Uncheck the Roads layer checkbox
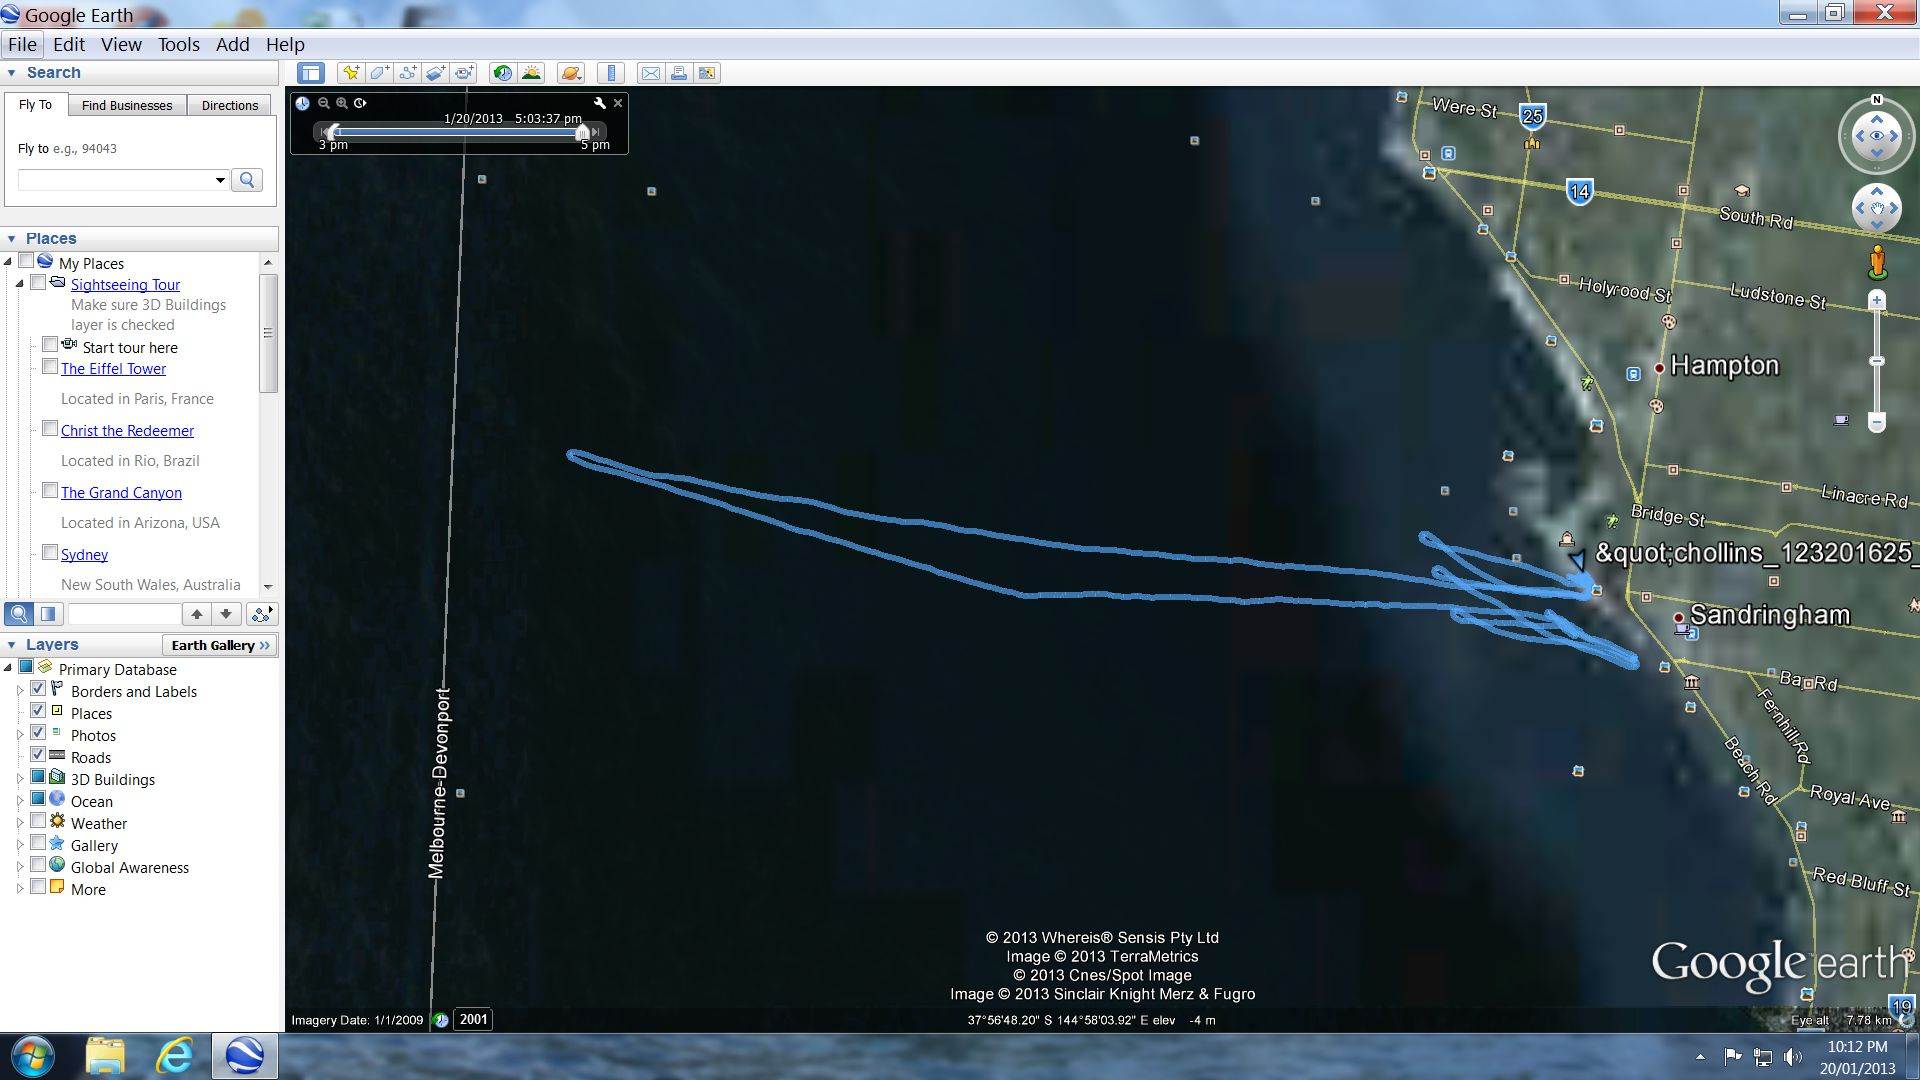Screen dimensions: 1920x1080 38,755
